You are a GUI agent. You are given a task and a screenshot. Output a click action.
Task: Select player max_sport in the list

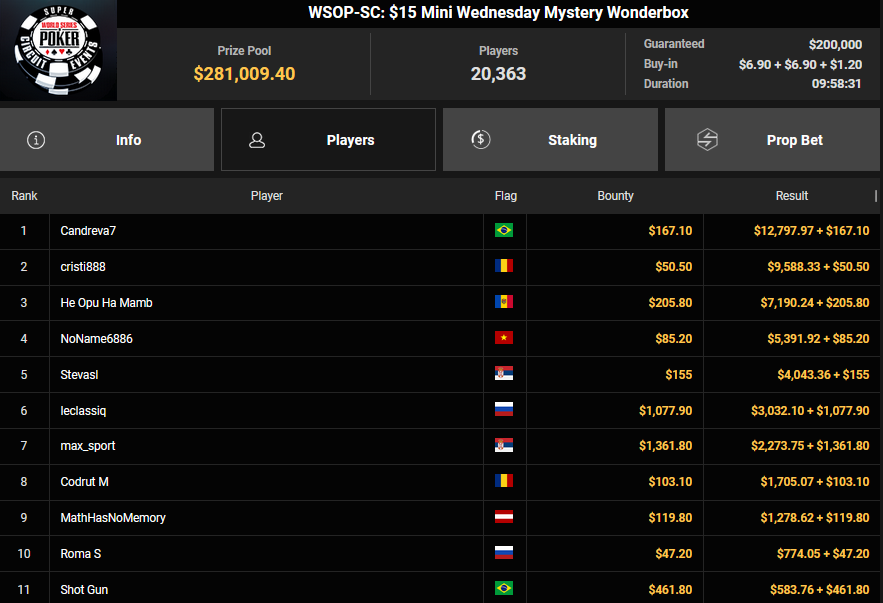pyautogui.click(x=88, y=446)
